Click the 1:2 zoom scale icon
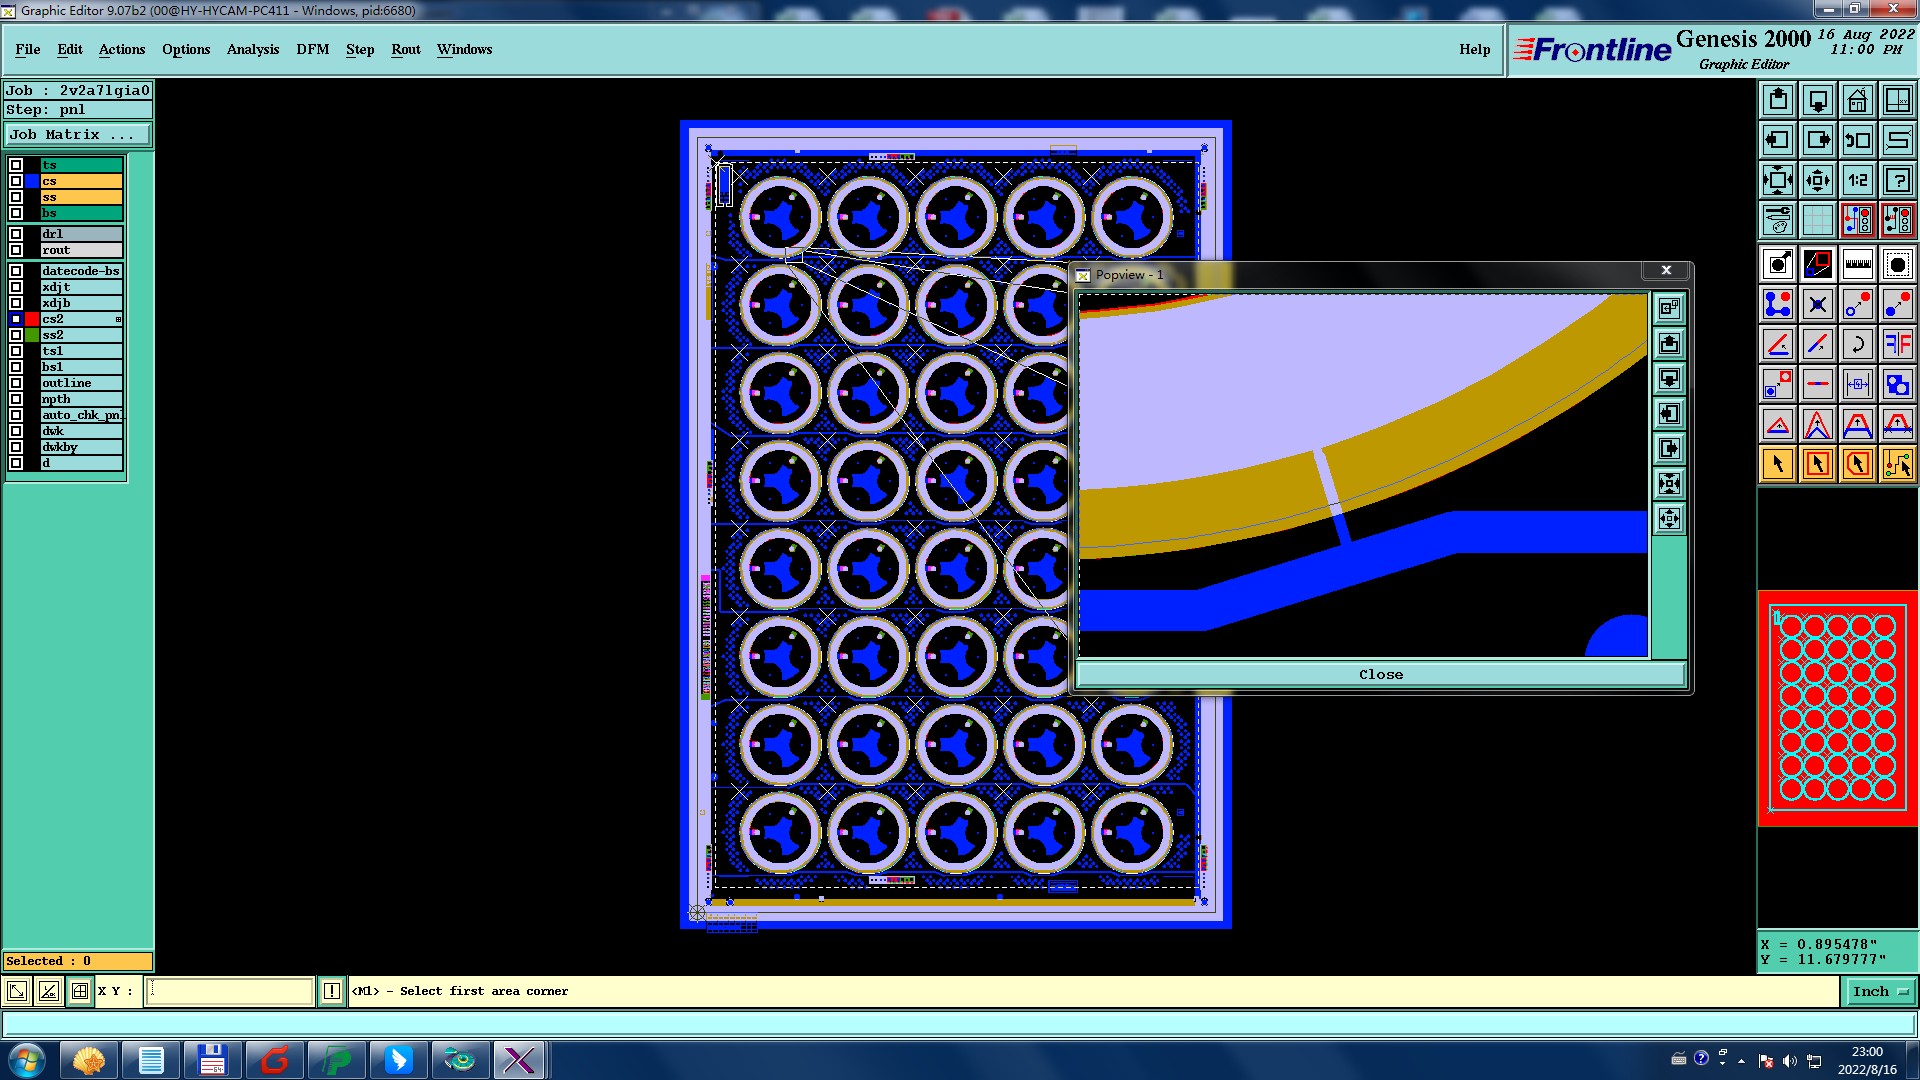Image resolution: width=1920 pixels, height=1080 pixels. point(1857,180)
